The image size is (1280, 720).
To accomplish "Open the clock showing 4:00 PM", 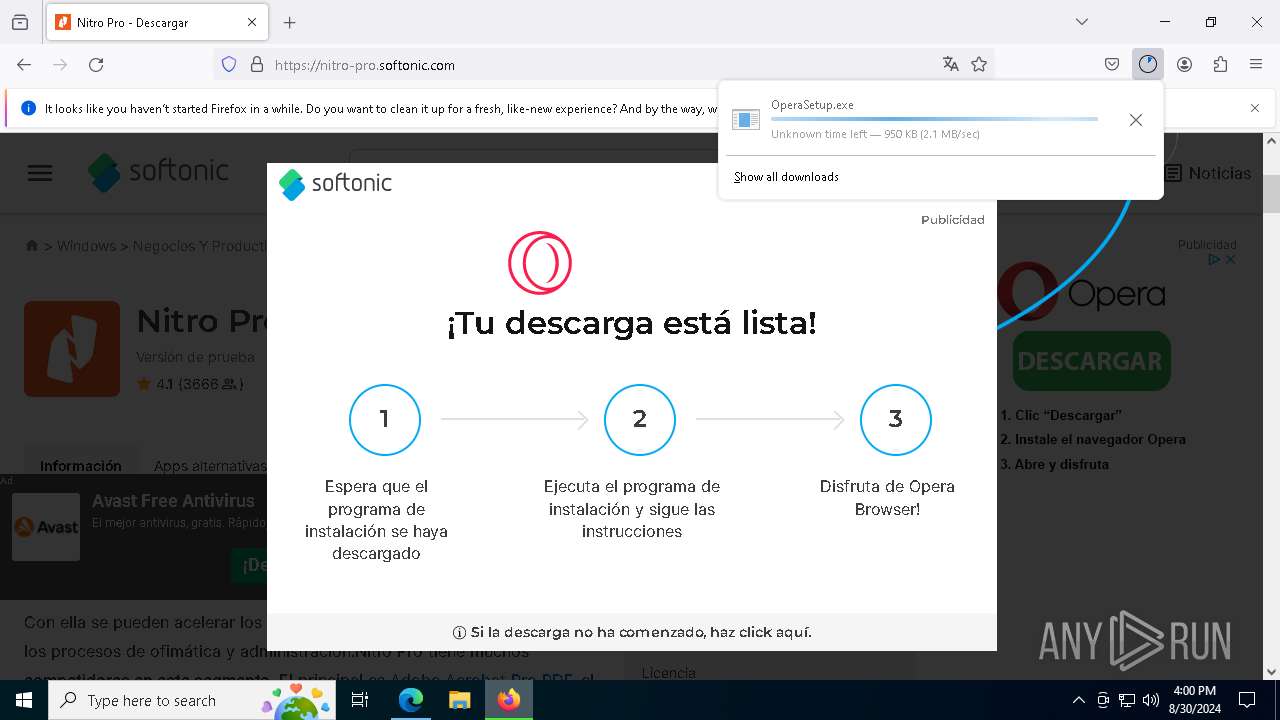I will tap(1194, 700).
